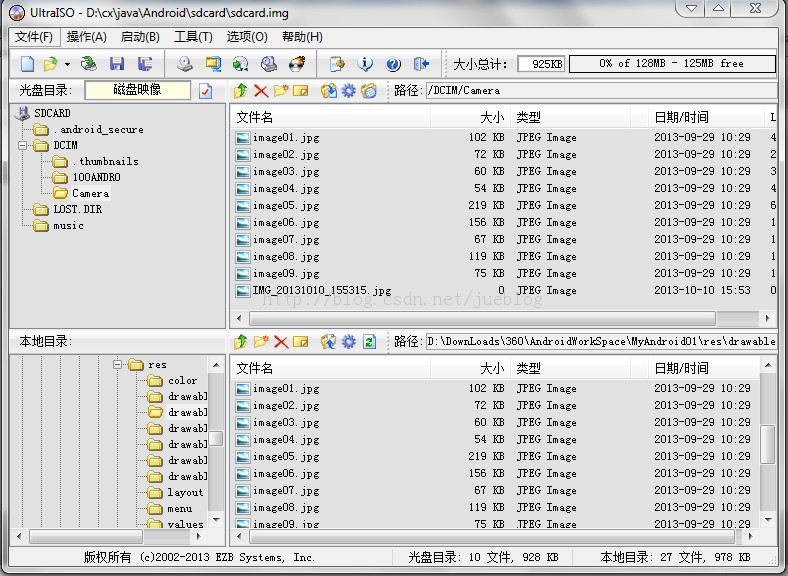This screenshot has width=788, height=576.
Task: Collapse the DCIM folder tree node
Action: tap(23, 145)
